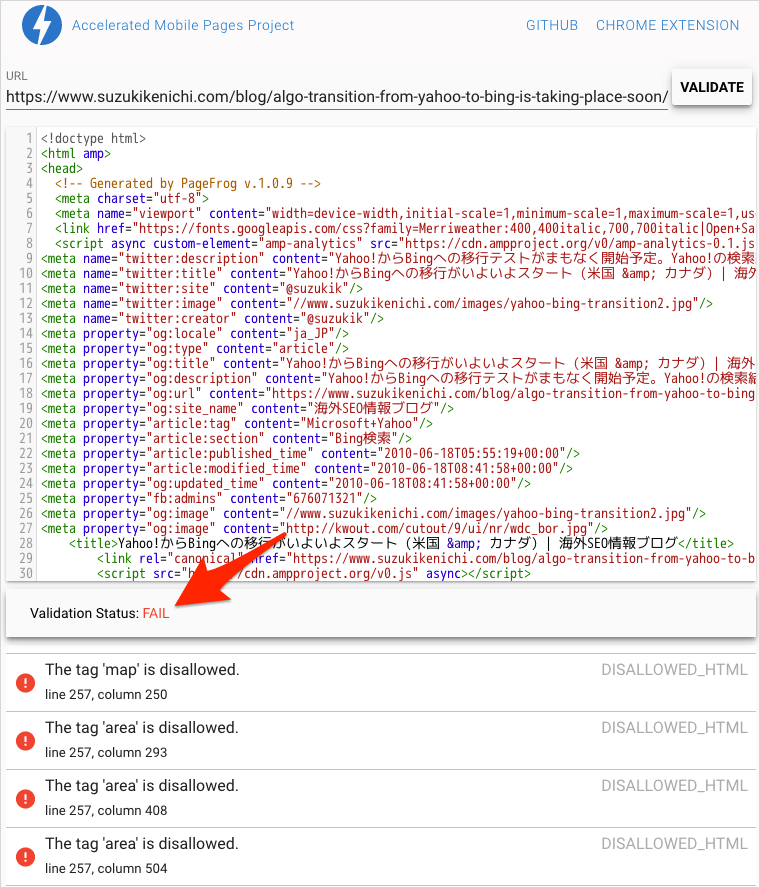Viewport: 760px width, 888px height.
Task: Click error icon at line 257, column 504
Action: click(x=25, y=856)
